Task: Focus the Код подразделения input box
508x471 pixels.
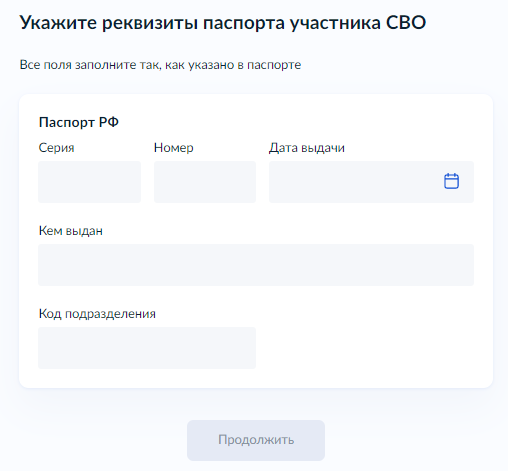Action: pyautogui.click(x=147, y=348)
